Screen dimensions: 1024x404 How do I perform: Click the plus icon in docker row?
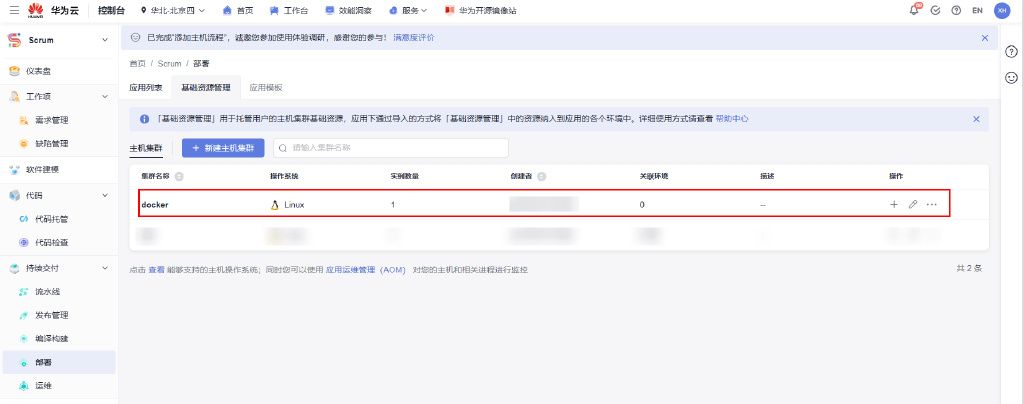(894, 204)
